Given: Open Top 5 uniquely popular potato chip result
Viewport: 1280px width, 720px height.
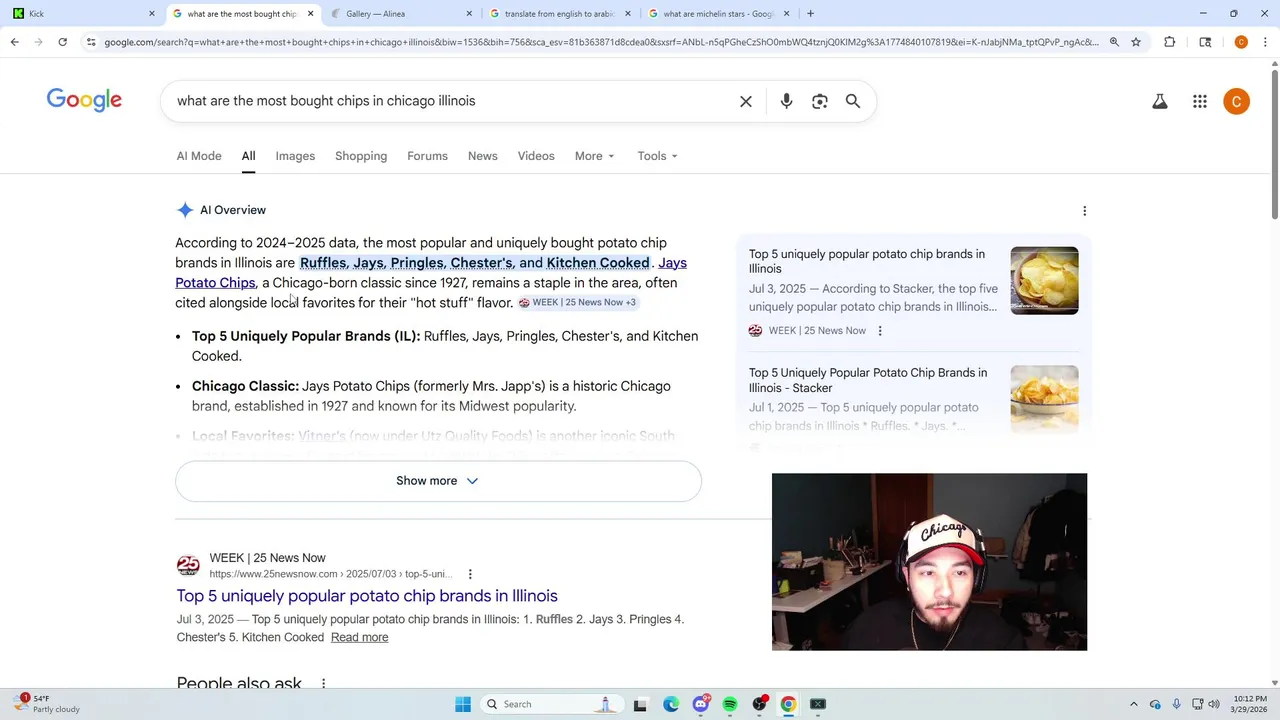Looking at the screenshot, I should [x=367, y=596].
